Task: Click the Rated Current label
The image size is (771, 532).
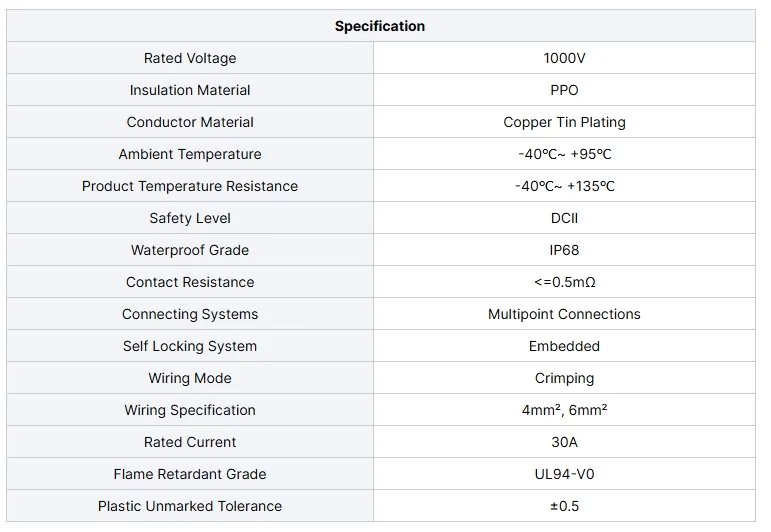Action: 190,442
